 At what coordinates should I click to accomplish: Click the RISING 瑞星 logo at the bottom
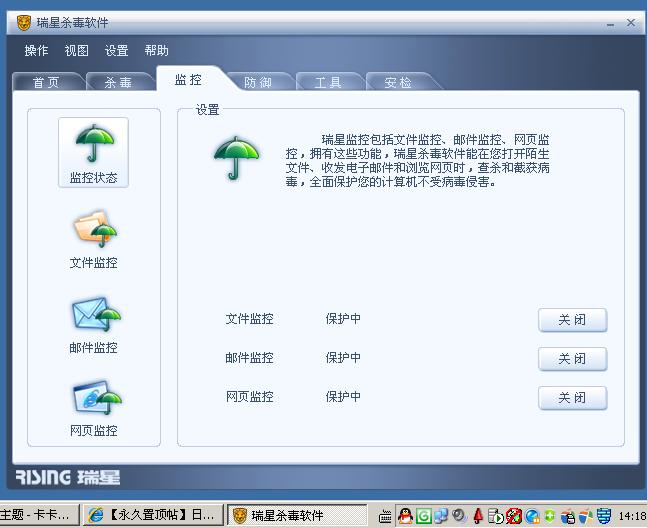click(68, 477)
